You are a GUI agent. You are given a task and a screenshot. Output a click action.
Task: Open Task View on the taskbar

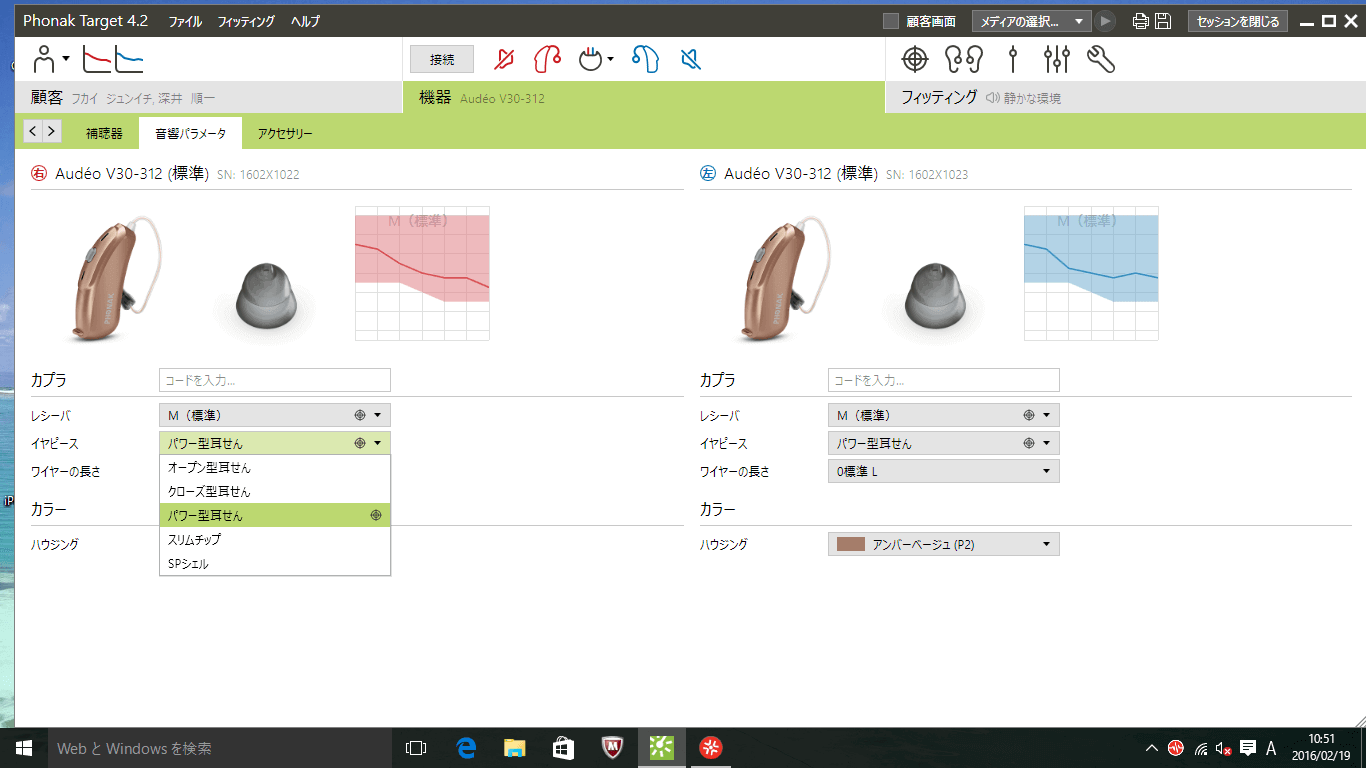click(416, 748)
